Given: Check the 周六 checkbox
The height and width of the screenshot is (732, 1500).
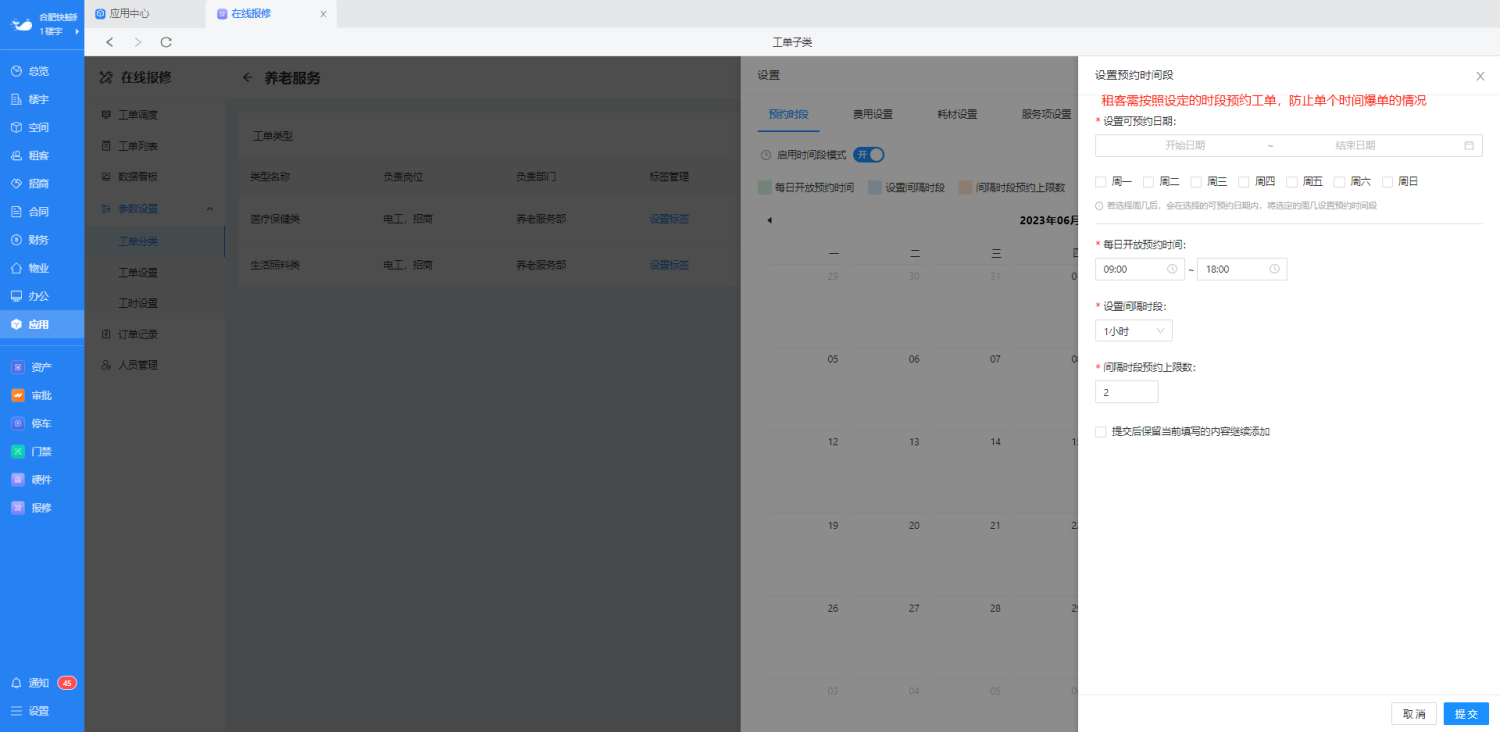Looking at the screenshot, I should click(x=1340, y=182).
